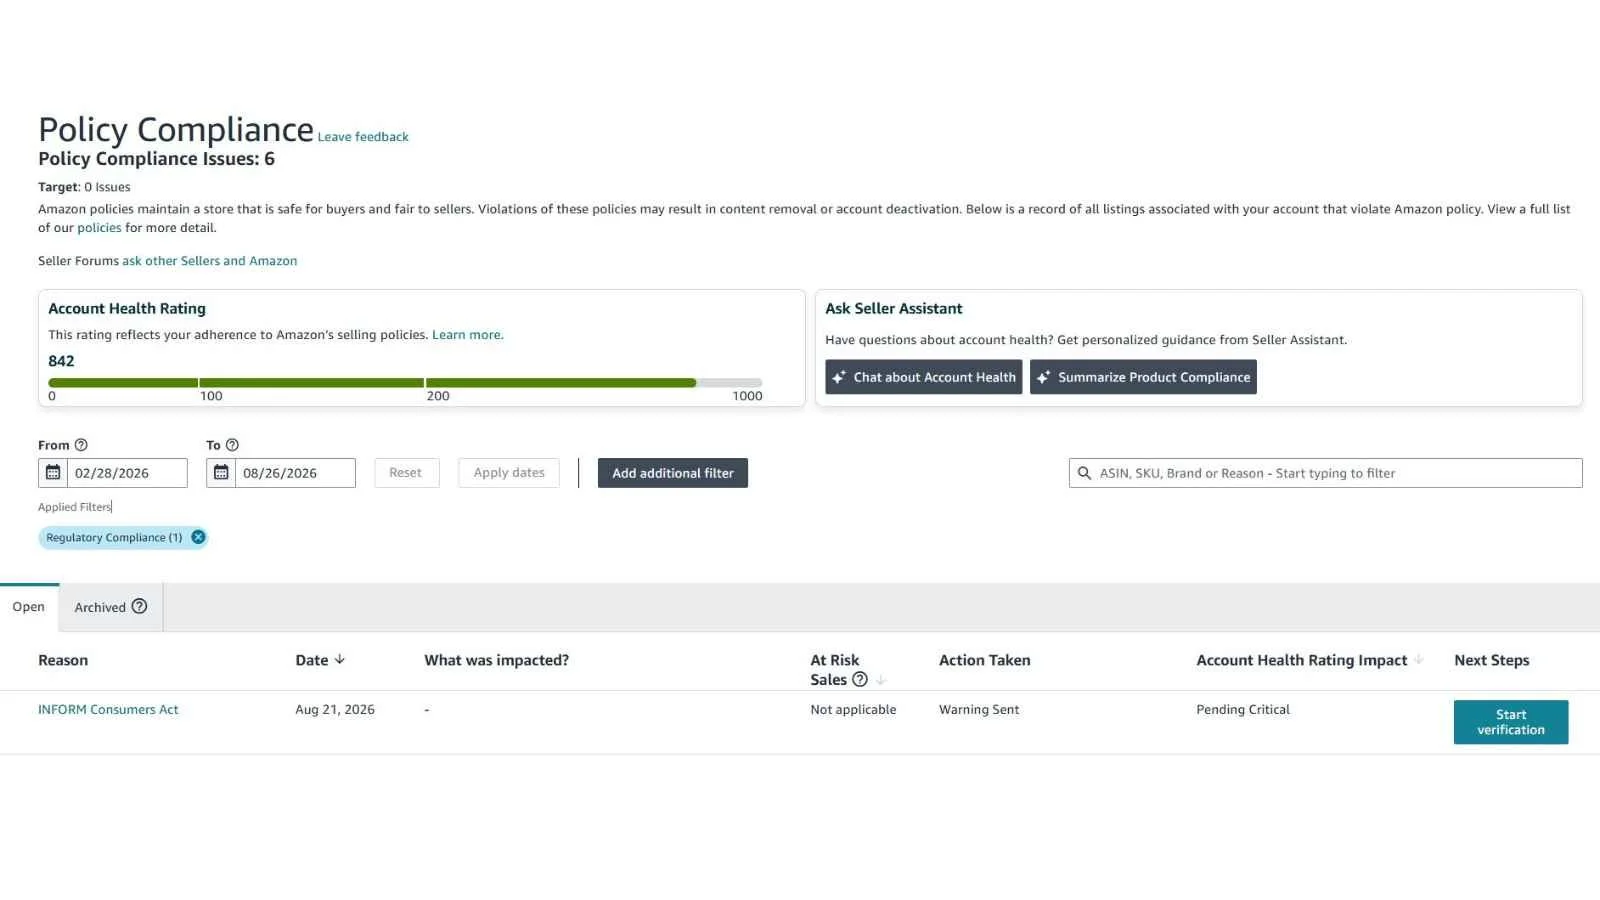The image size is (1600, 900).
Task: Click Policy Compliance Issues: 6 heading
Action: pos(156,159)
